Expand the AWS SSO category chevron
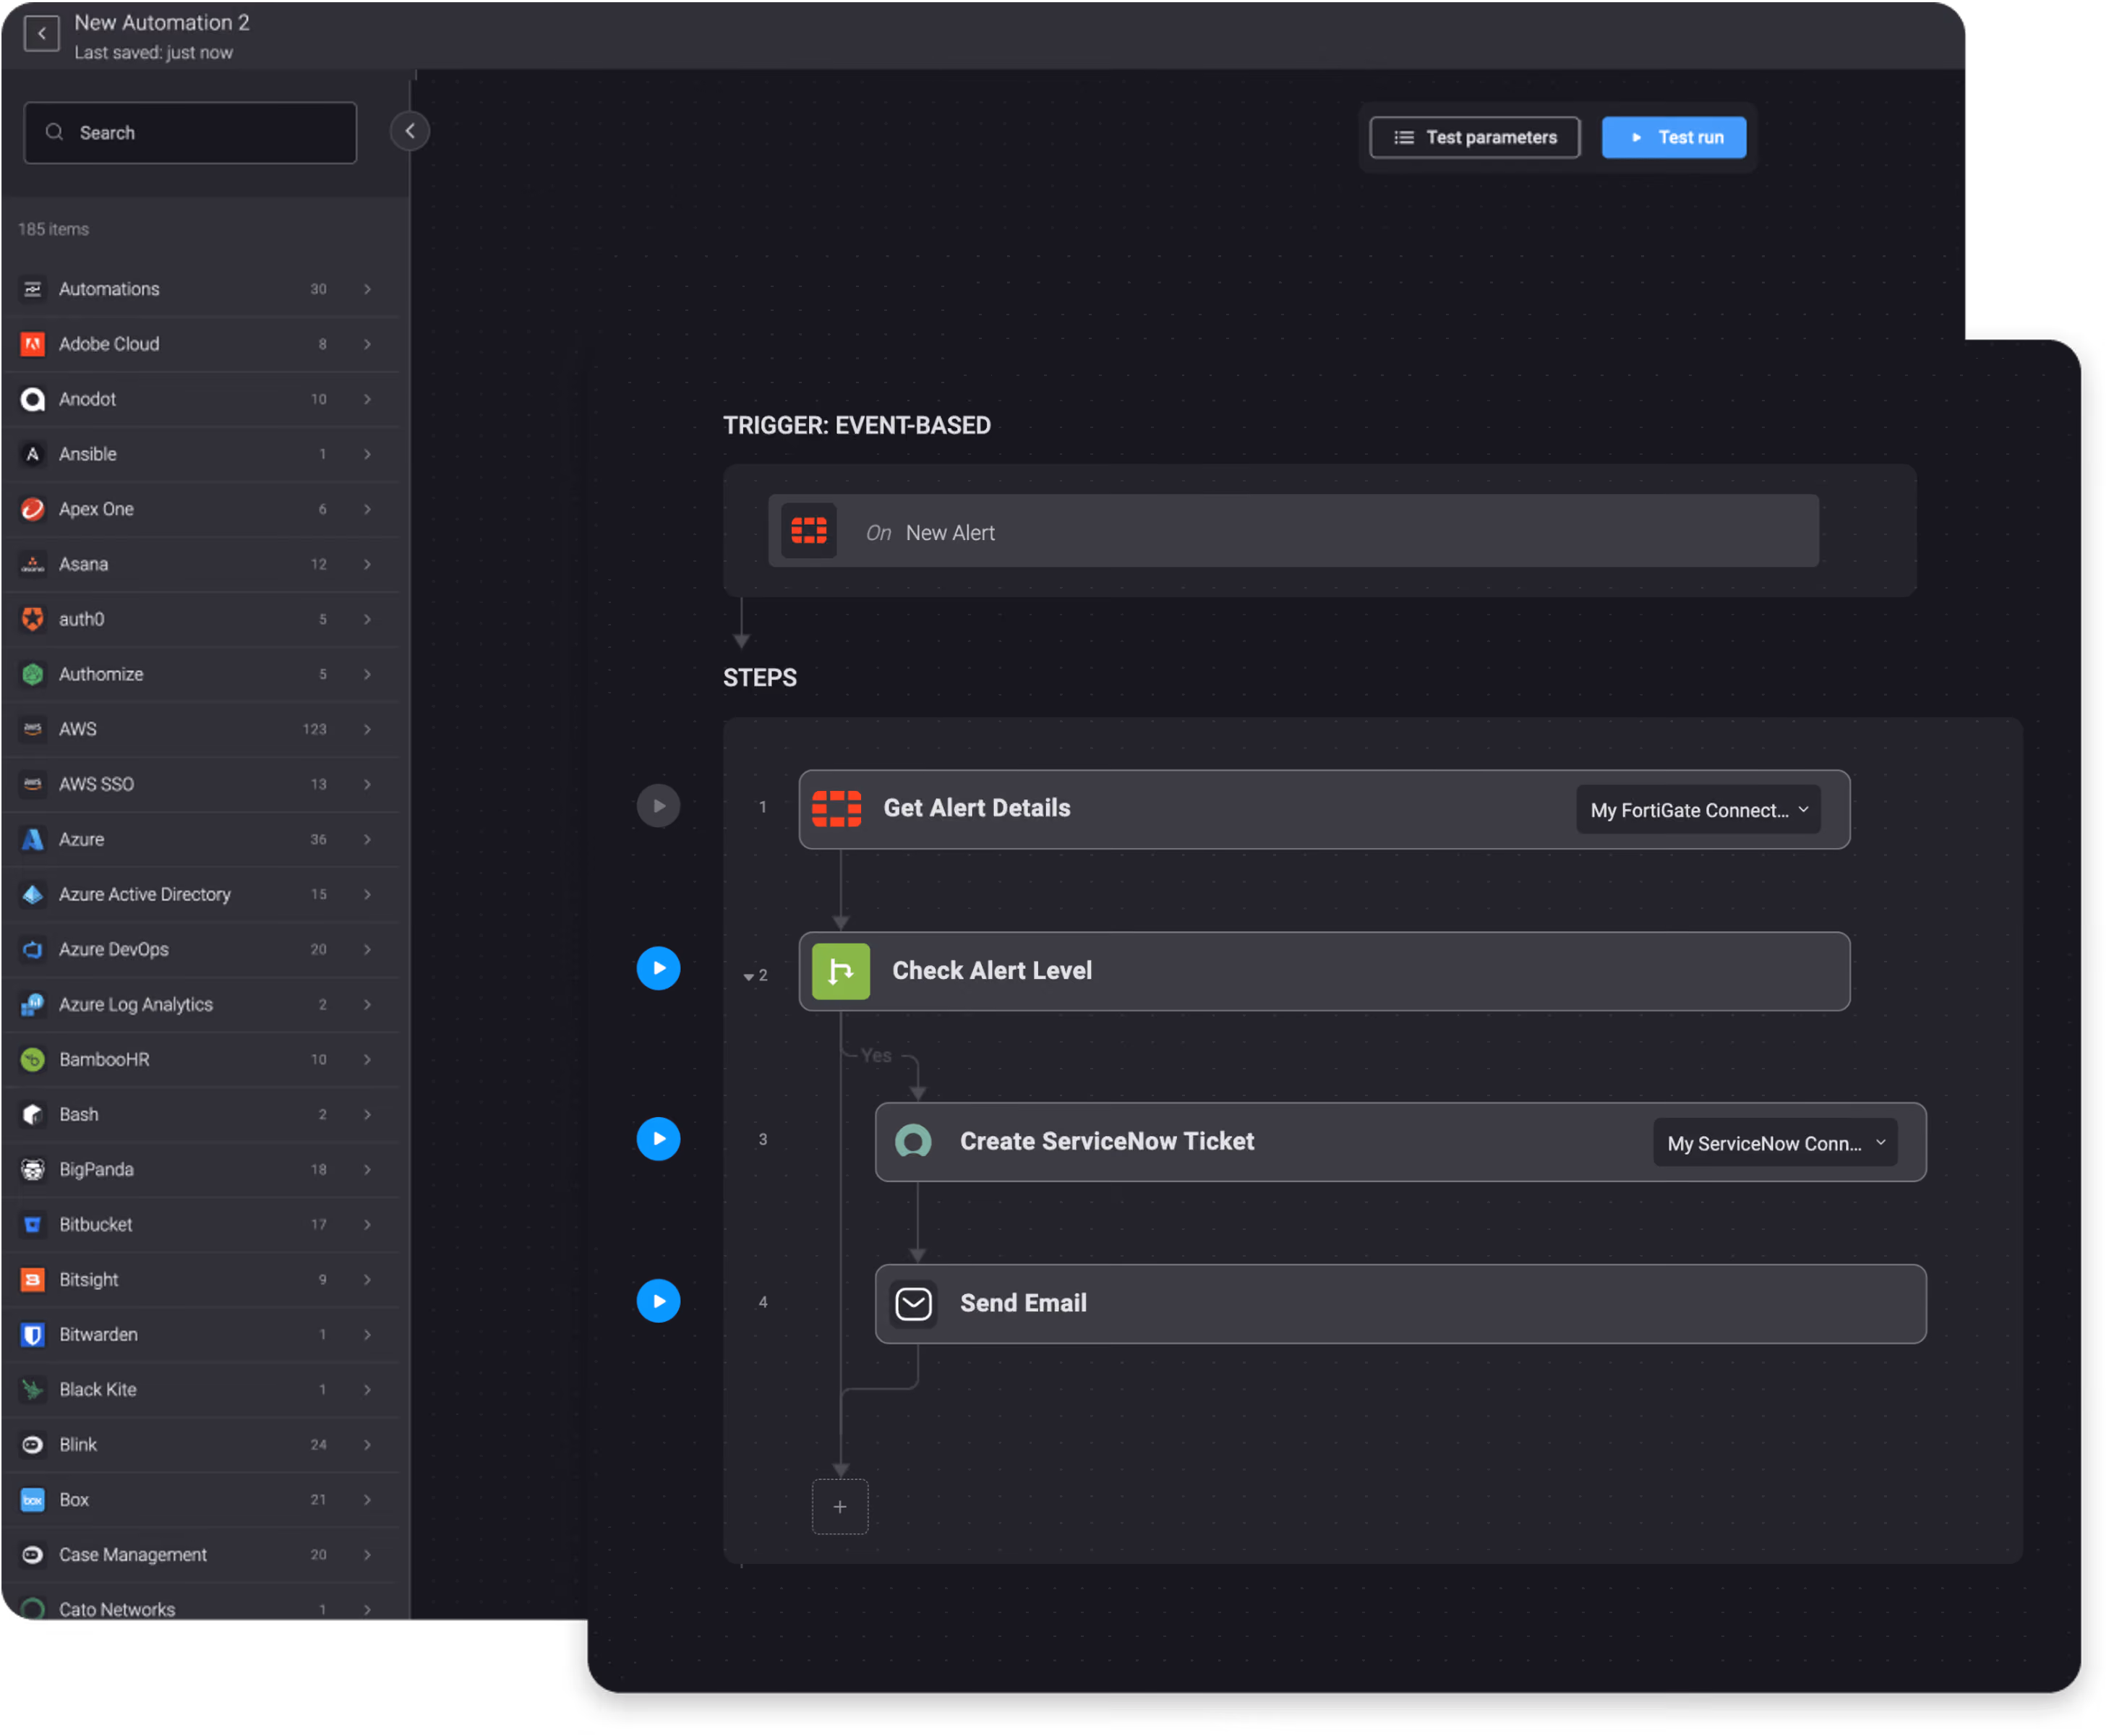 point(368,784)
